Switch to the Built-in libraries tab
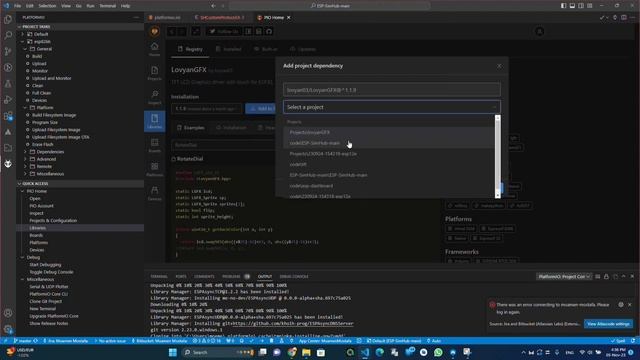 (266, 49)
